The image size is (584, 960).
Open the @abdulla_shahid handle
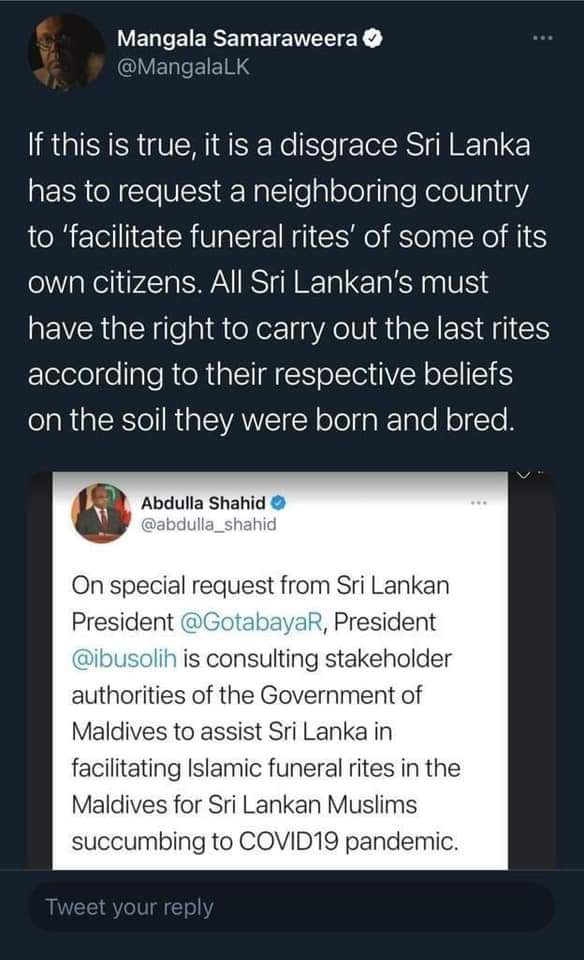tap(209, 525)
